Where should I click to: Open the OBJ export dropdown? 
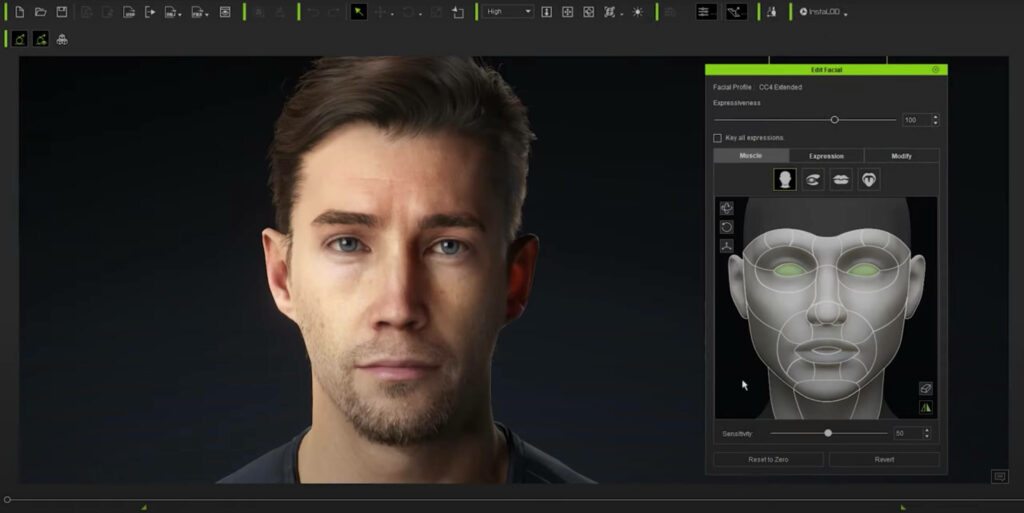click(173, 12)
